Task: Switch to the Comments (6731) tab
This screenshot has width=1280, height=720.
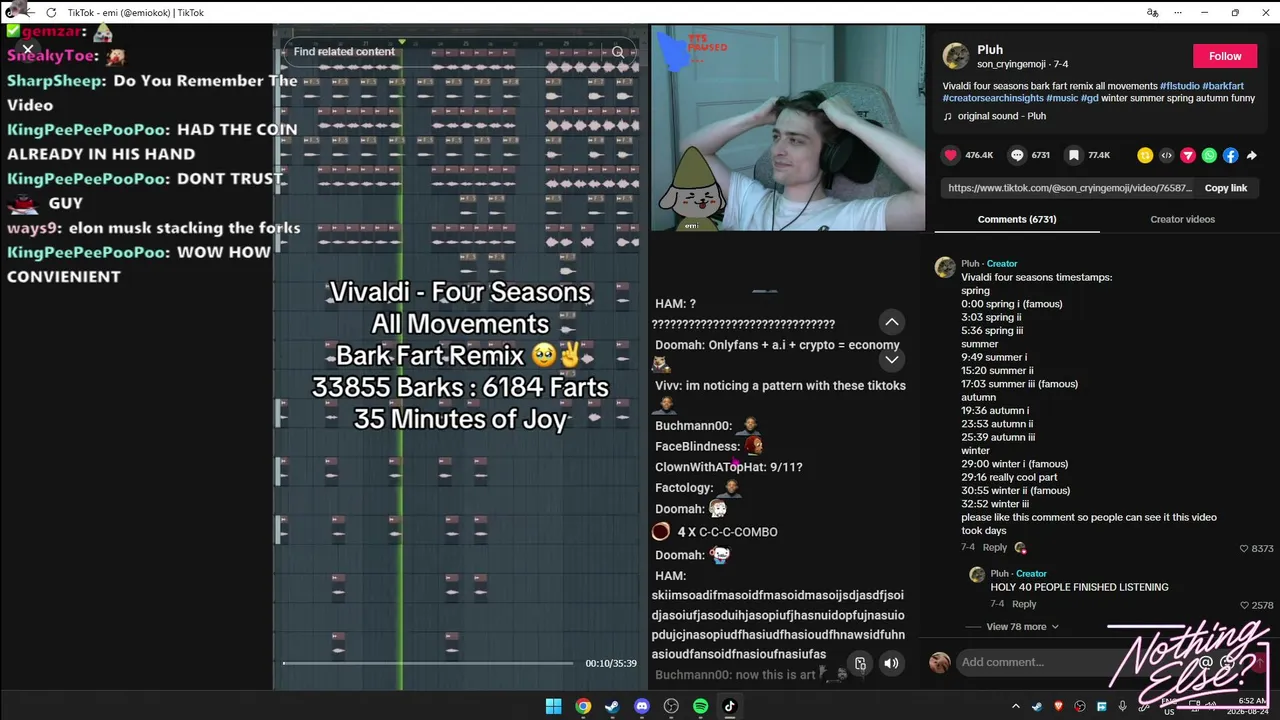Action: 1016,219
